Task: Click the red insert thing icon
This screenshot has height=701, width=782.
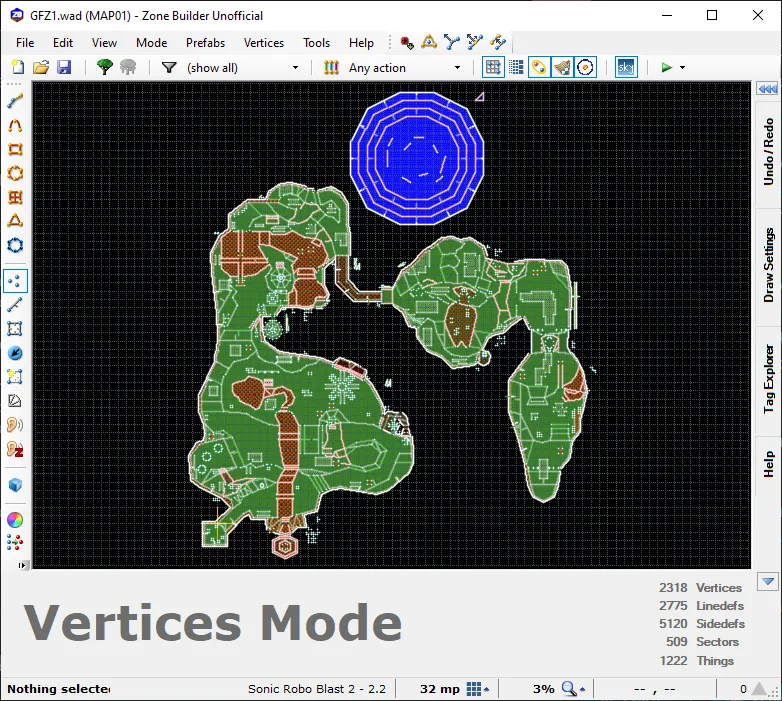Action: click(x=407, y=43)
